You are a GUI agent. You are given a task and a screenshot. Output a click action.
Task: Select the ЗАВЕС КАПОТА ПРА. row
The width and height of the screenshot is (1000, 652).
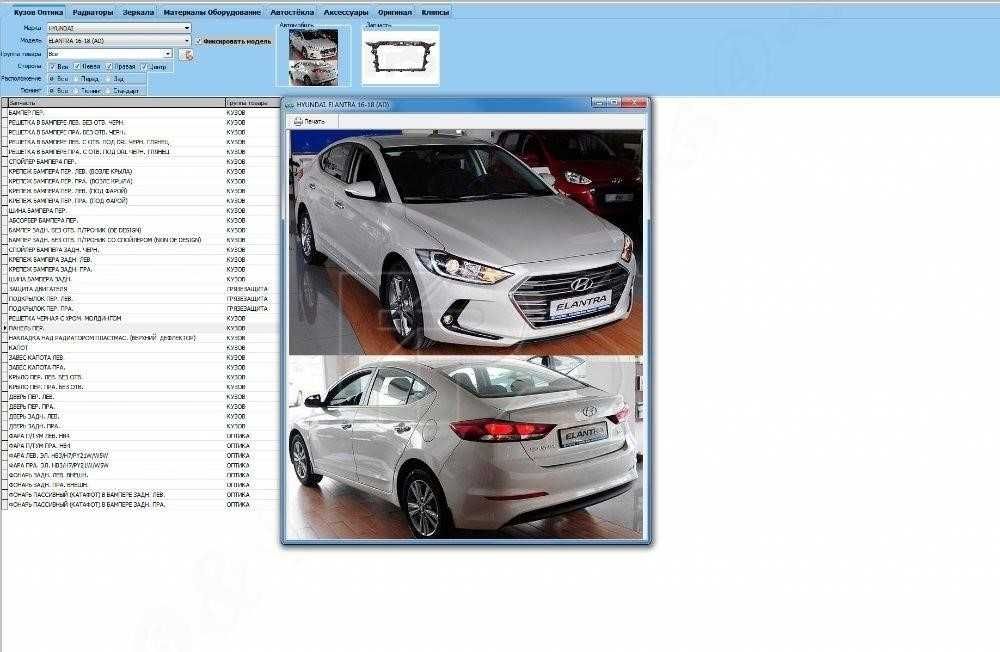coord(143,367)
